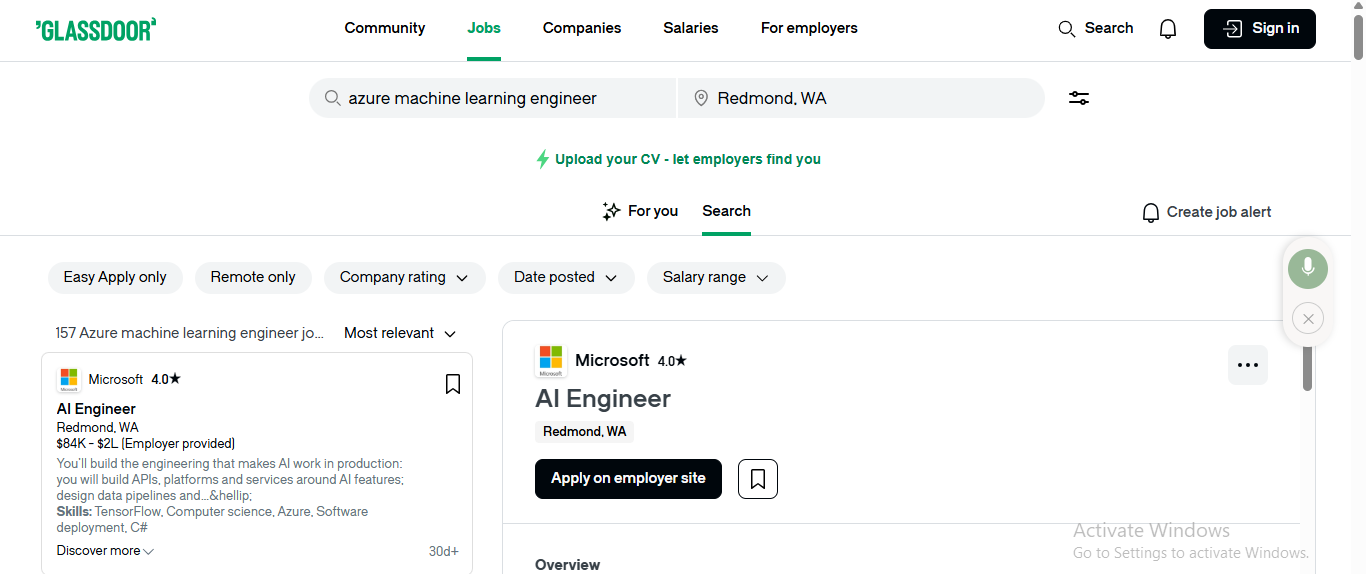Click Microsoft company name in detail pane

point(612,361)
